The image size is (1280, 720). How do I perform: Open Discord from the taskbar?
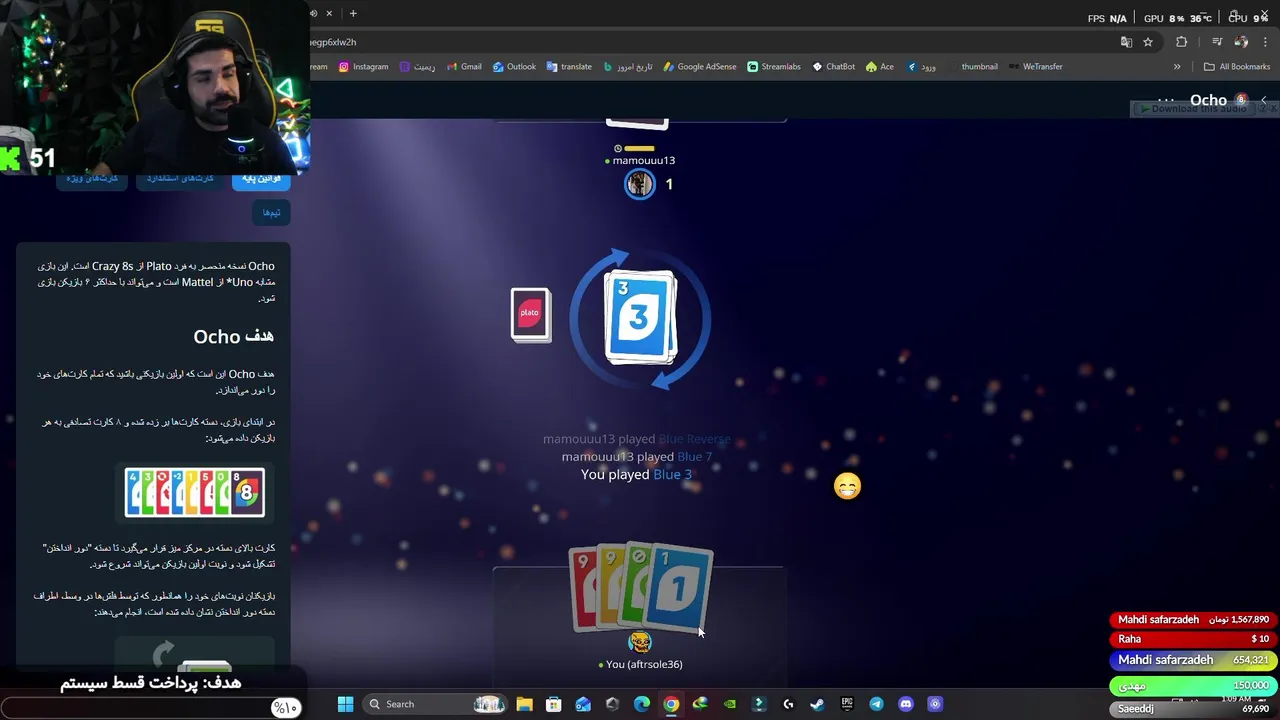tap(906, 704)
